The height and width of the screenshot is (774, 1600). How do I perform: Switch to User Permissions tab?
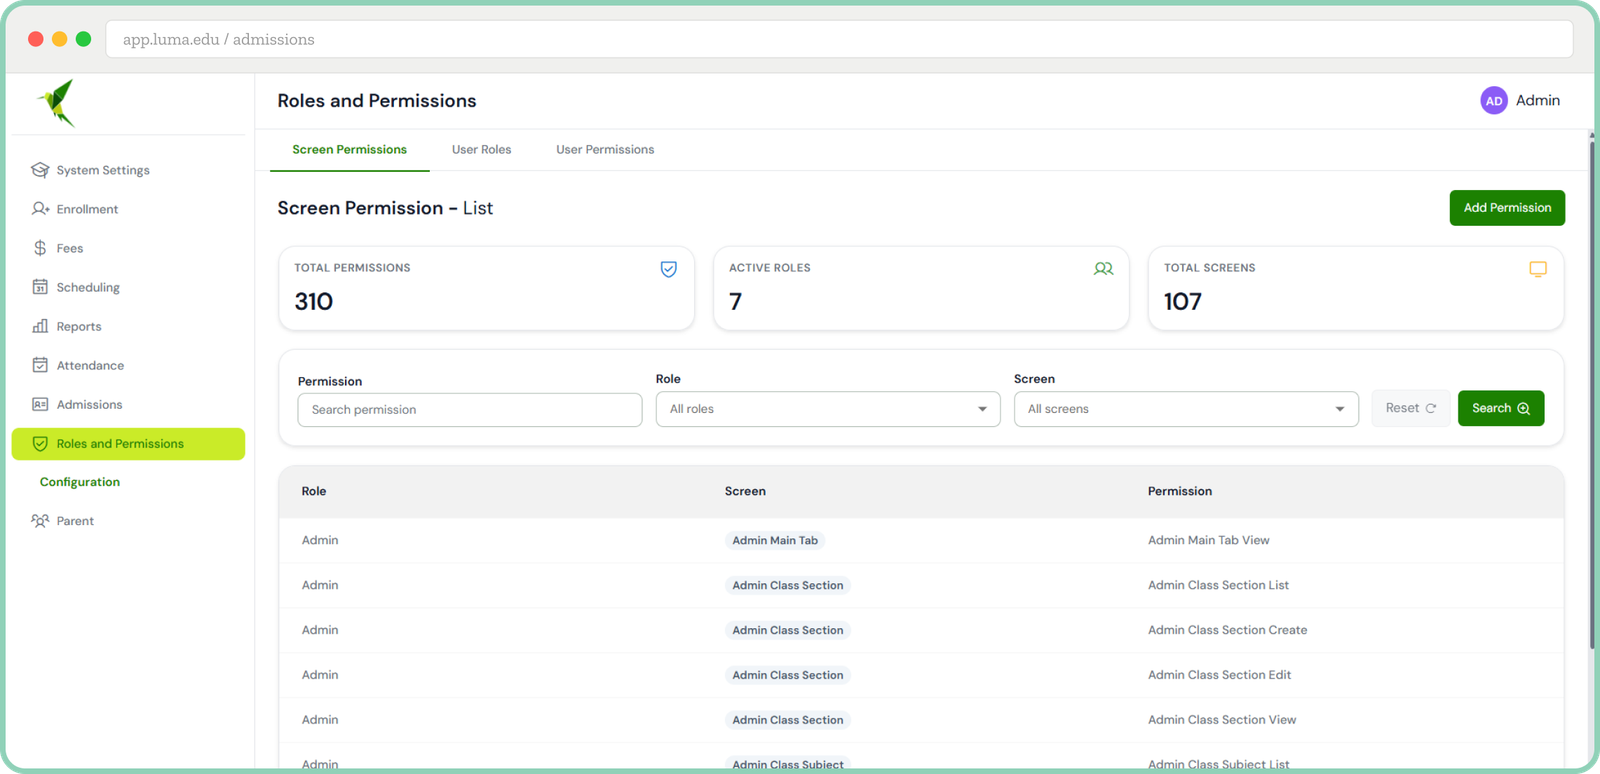tap(605, 150)
